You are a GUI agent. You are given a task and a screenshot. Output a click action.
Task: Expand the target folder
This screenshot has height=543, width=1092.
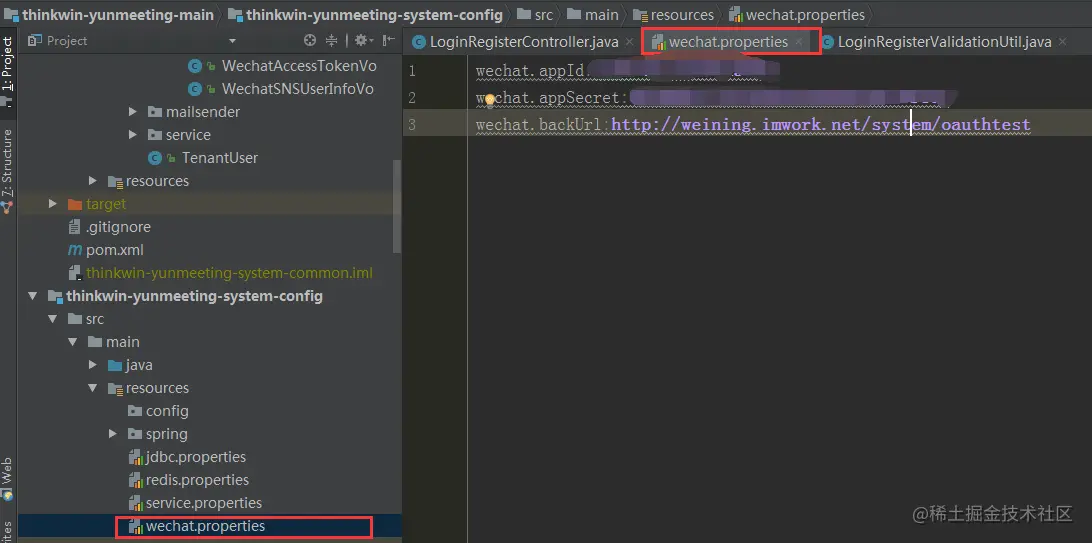(52, 204)
